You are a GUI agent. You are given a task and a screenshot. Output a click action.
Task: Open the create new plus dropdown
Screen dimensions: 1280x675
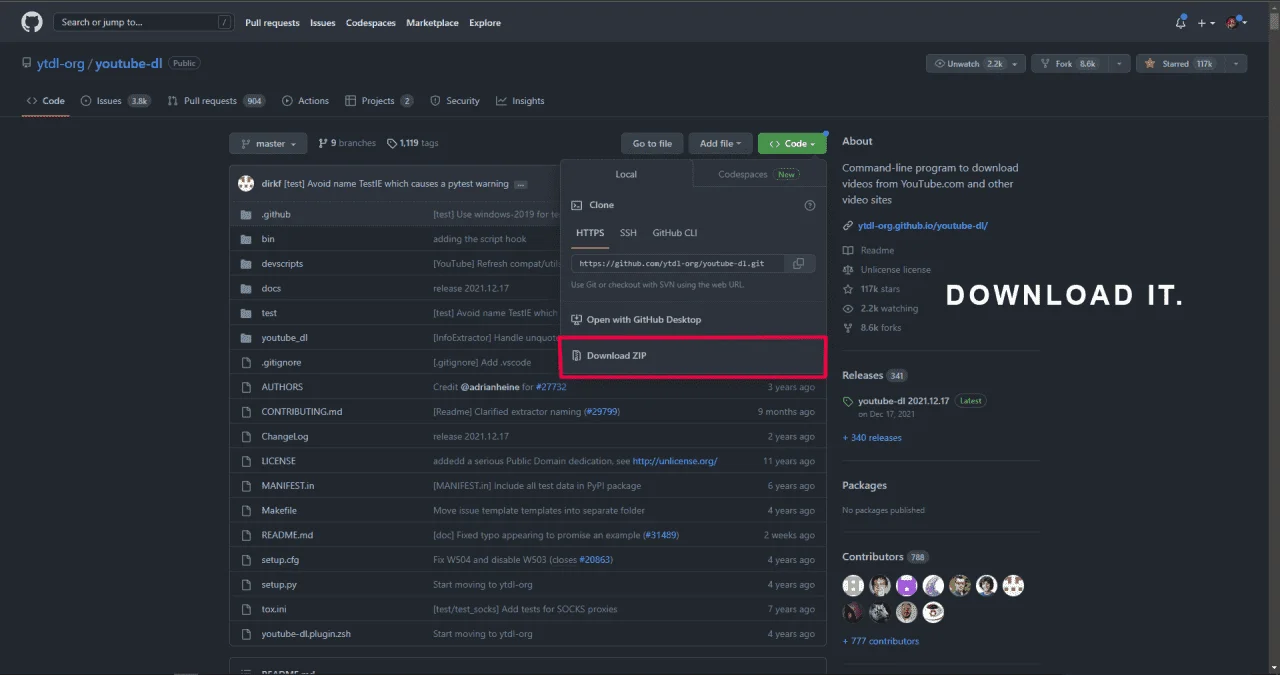[x=1206, y=23]
